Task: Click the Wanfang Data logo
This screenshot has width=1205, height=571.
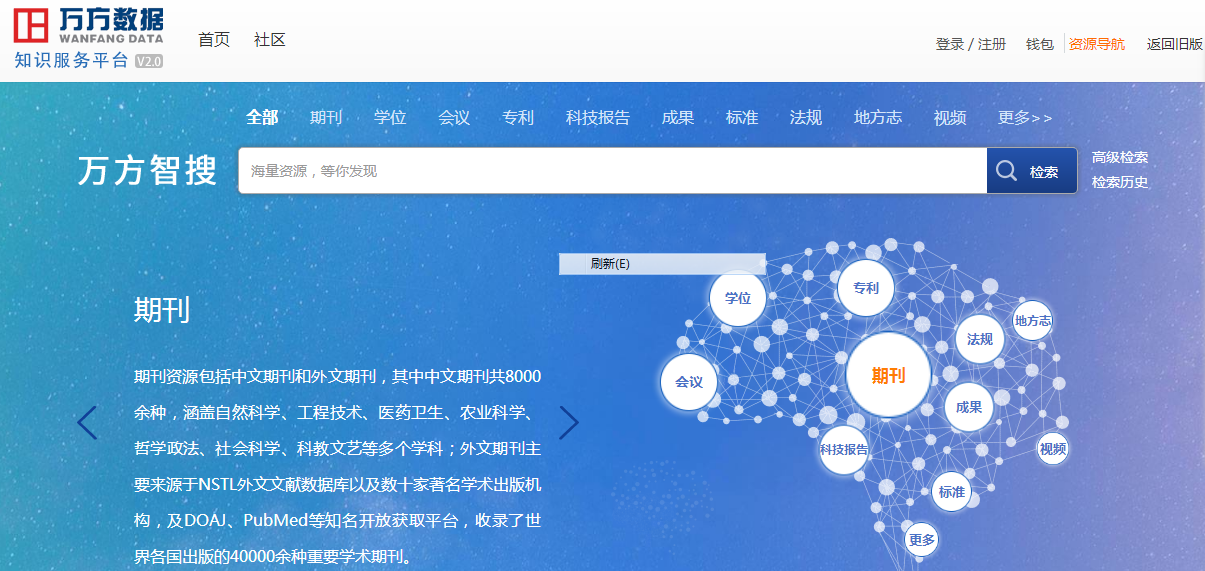Action: pyautogui.click(x=88, y=37)
